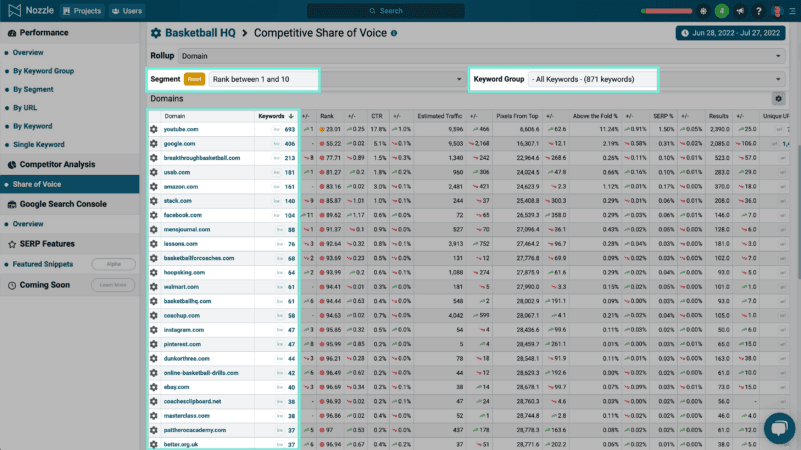Sort by the Domain column header
This screenshot has height=450, width=801.
point(175,116)
